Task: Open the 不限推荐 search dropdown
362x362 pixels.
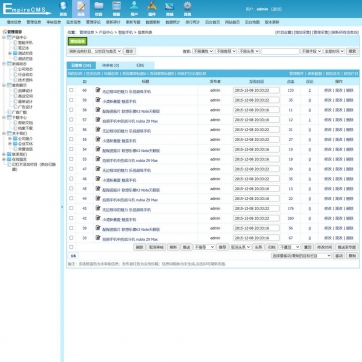Action: pos(226,51)
